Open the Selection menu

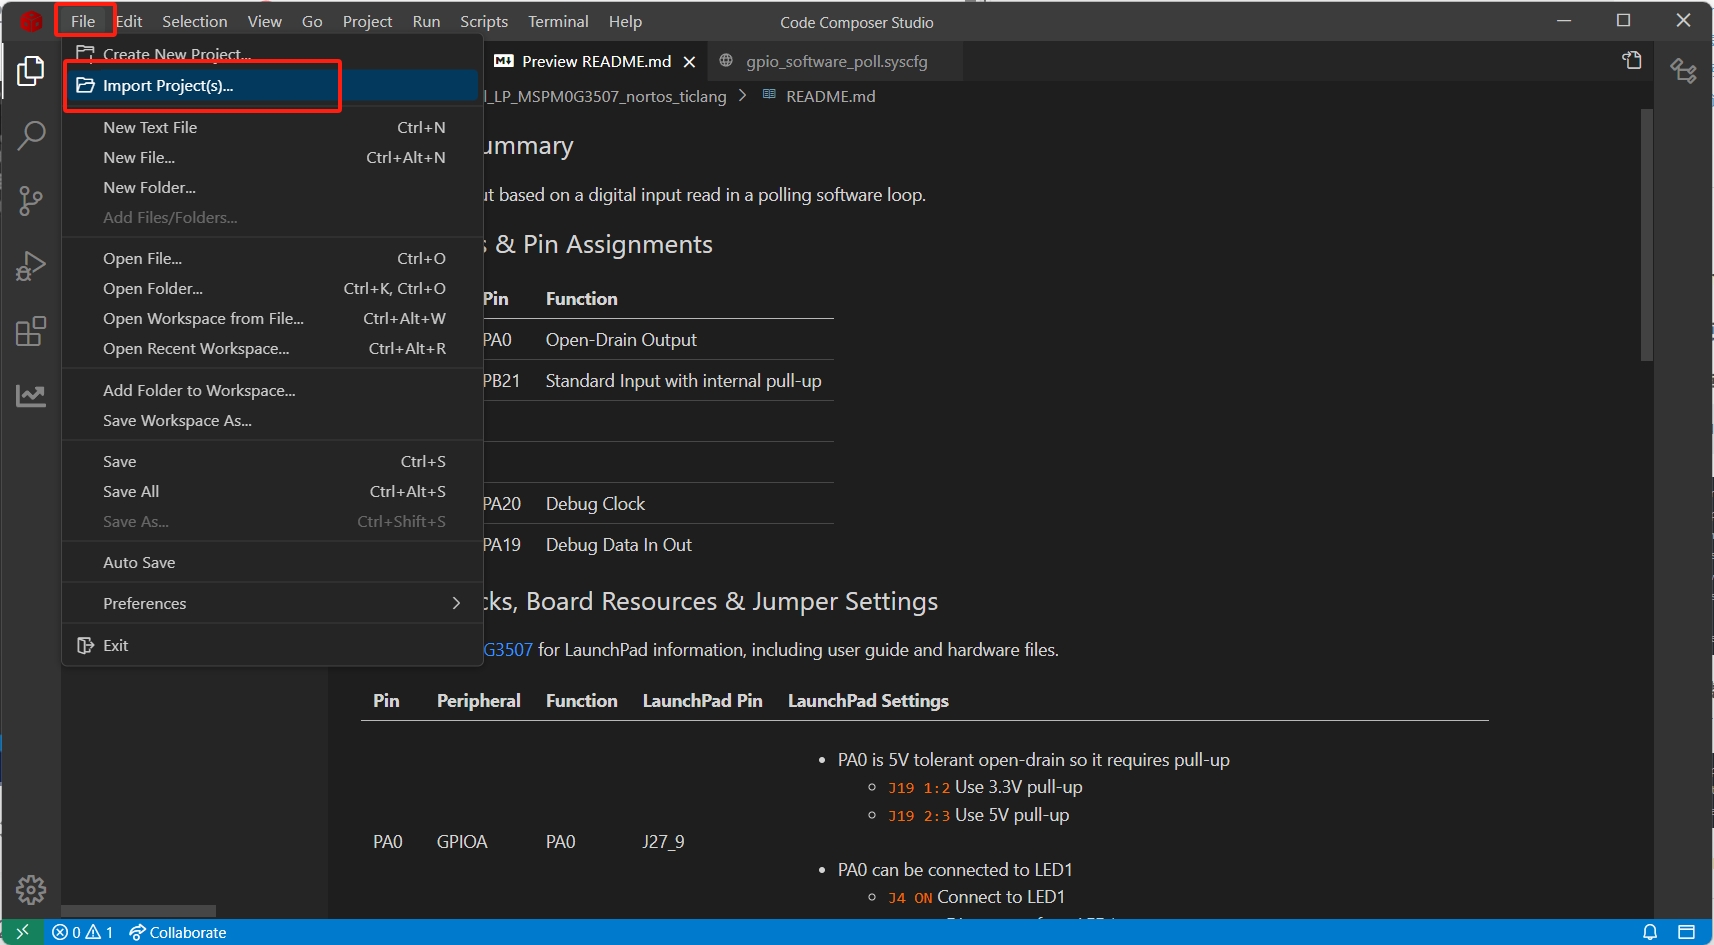pos(195,21)
